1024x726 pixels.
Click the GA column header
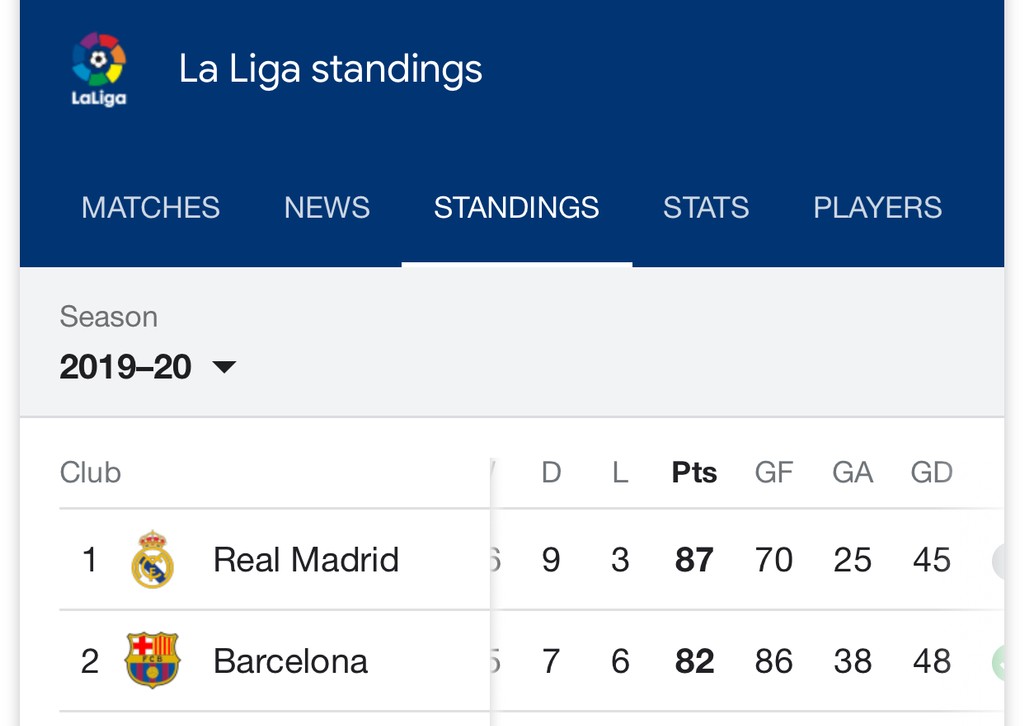pyautogui.click(x=852, y=472)
